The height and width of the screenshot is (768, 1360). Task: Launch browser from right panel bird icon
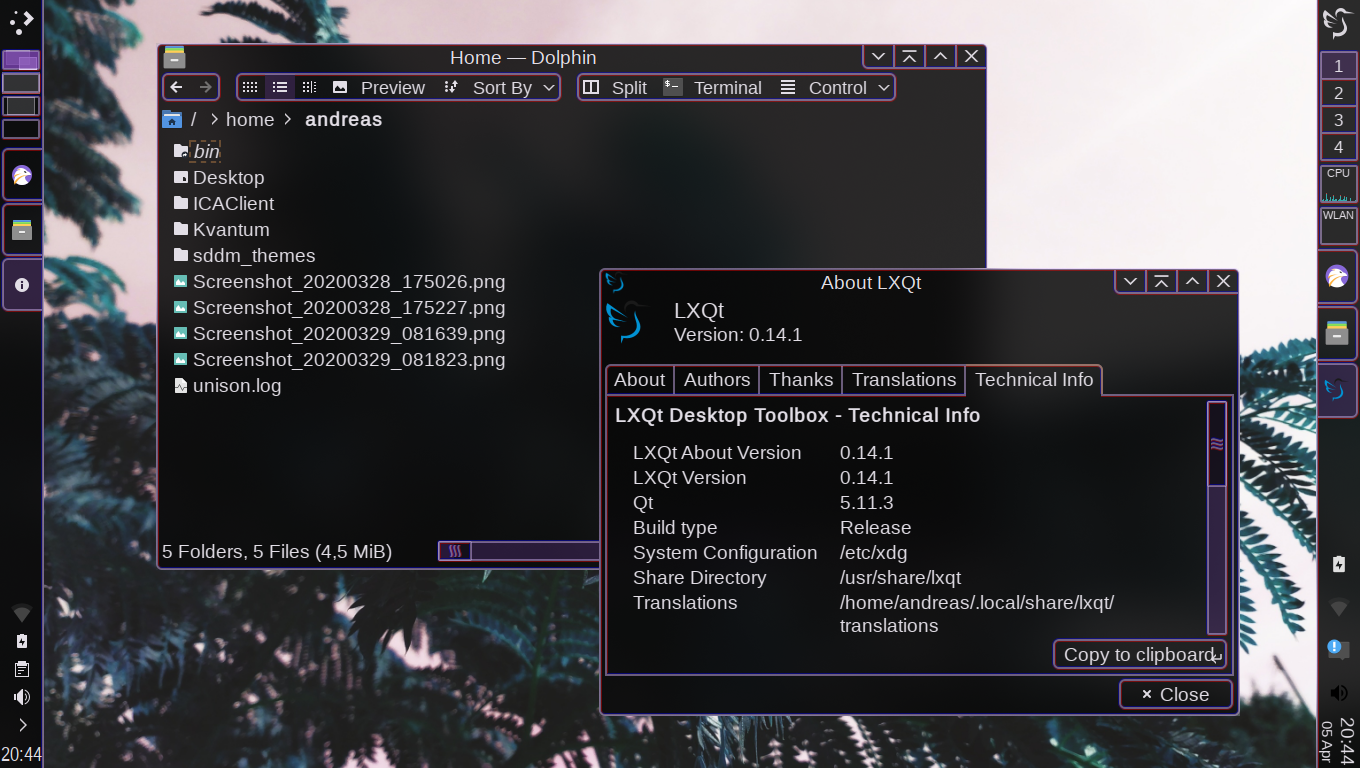(1337, 277)
